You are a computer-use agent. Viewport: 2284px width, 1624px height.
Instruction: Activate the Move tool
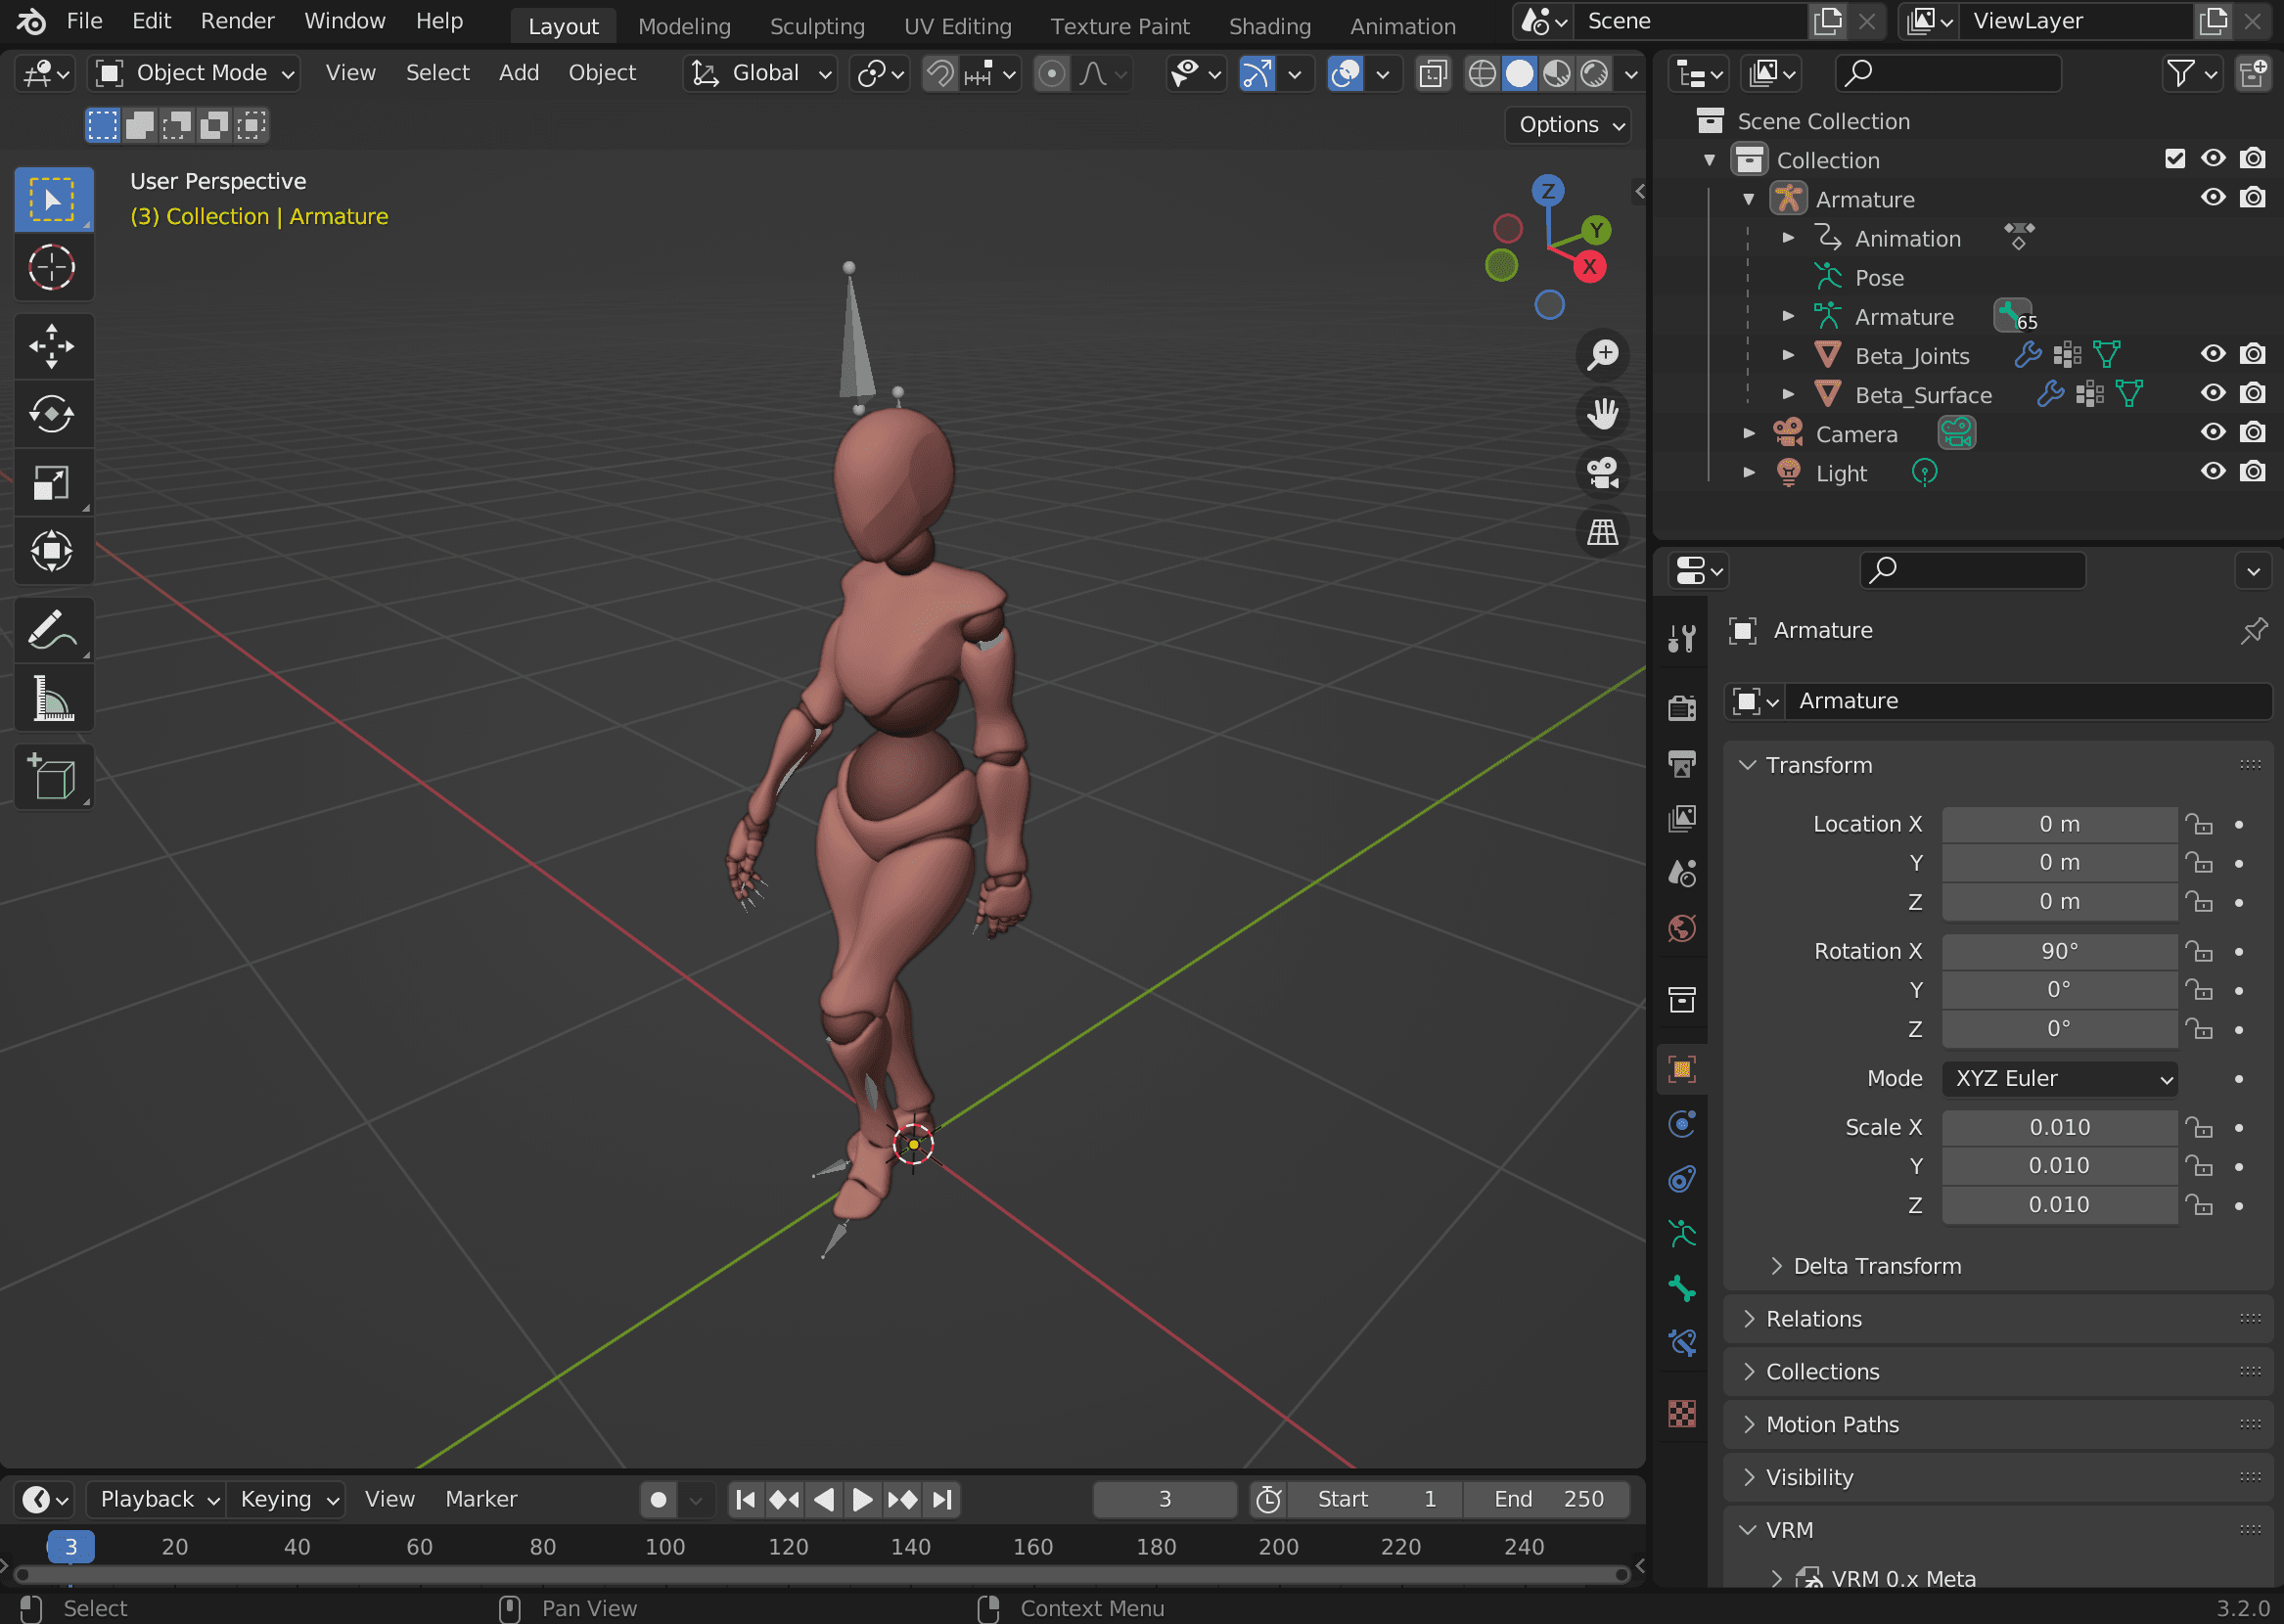tap(52, 346)
